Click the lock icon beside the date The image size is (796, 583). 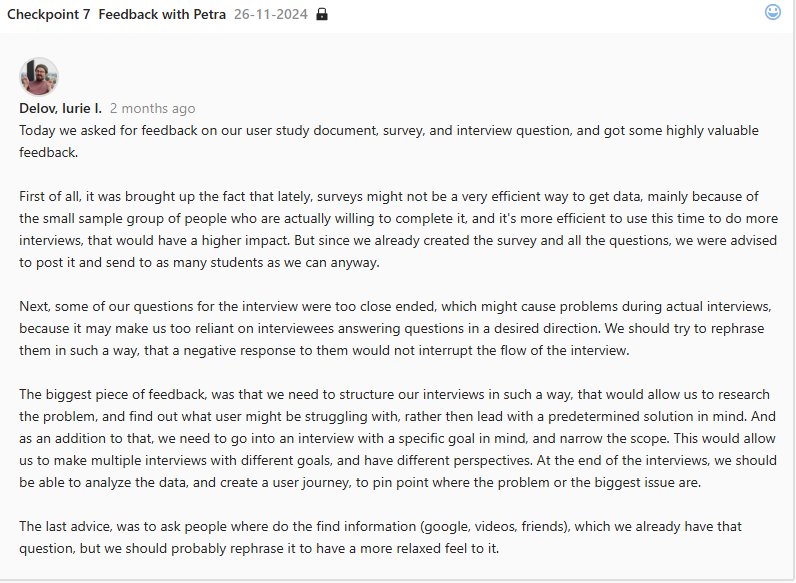322,15
